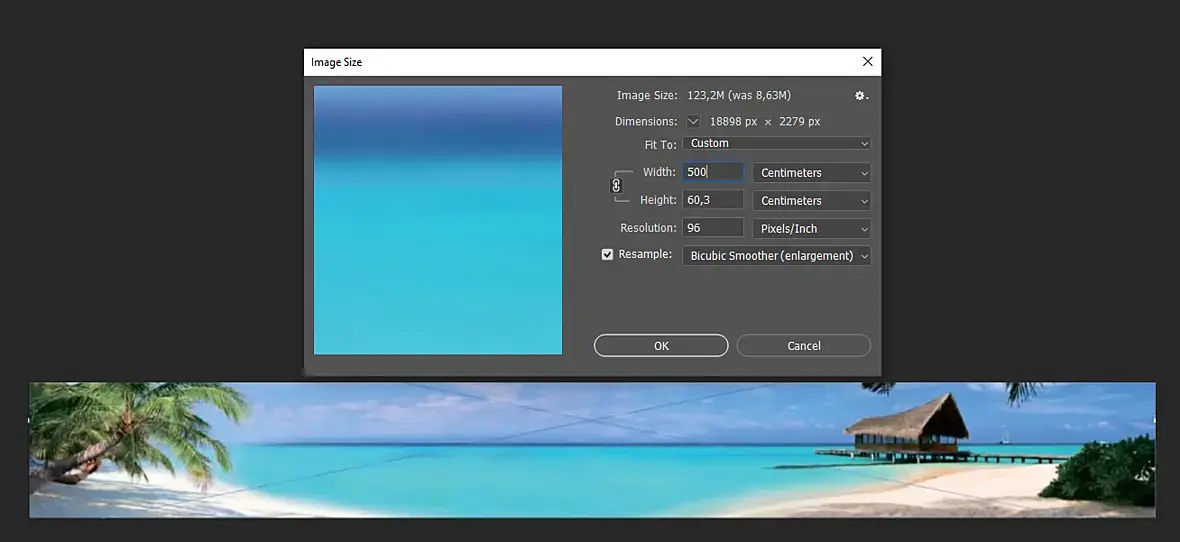Image resolution: width=1180 pixels, height=542 pixels.
Task: Open the Pixels/Inch resolution unit dropdown
Action: 812,228
